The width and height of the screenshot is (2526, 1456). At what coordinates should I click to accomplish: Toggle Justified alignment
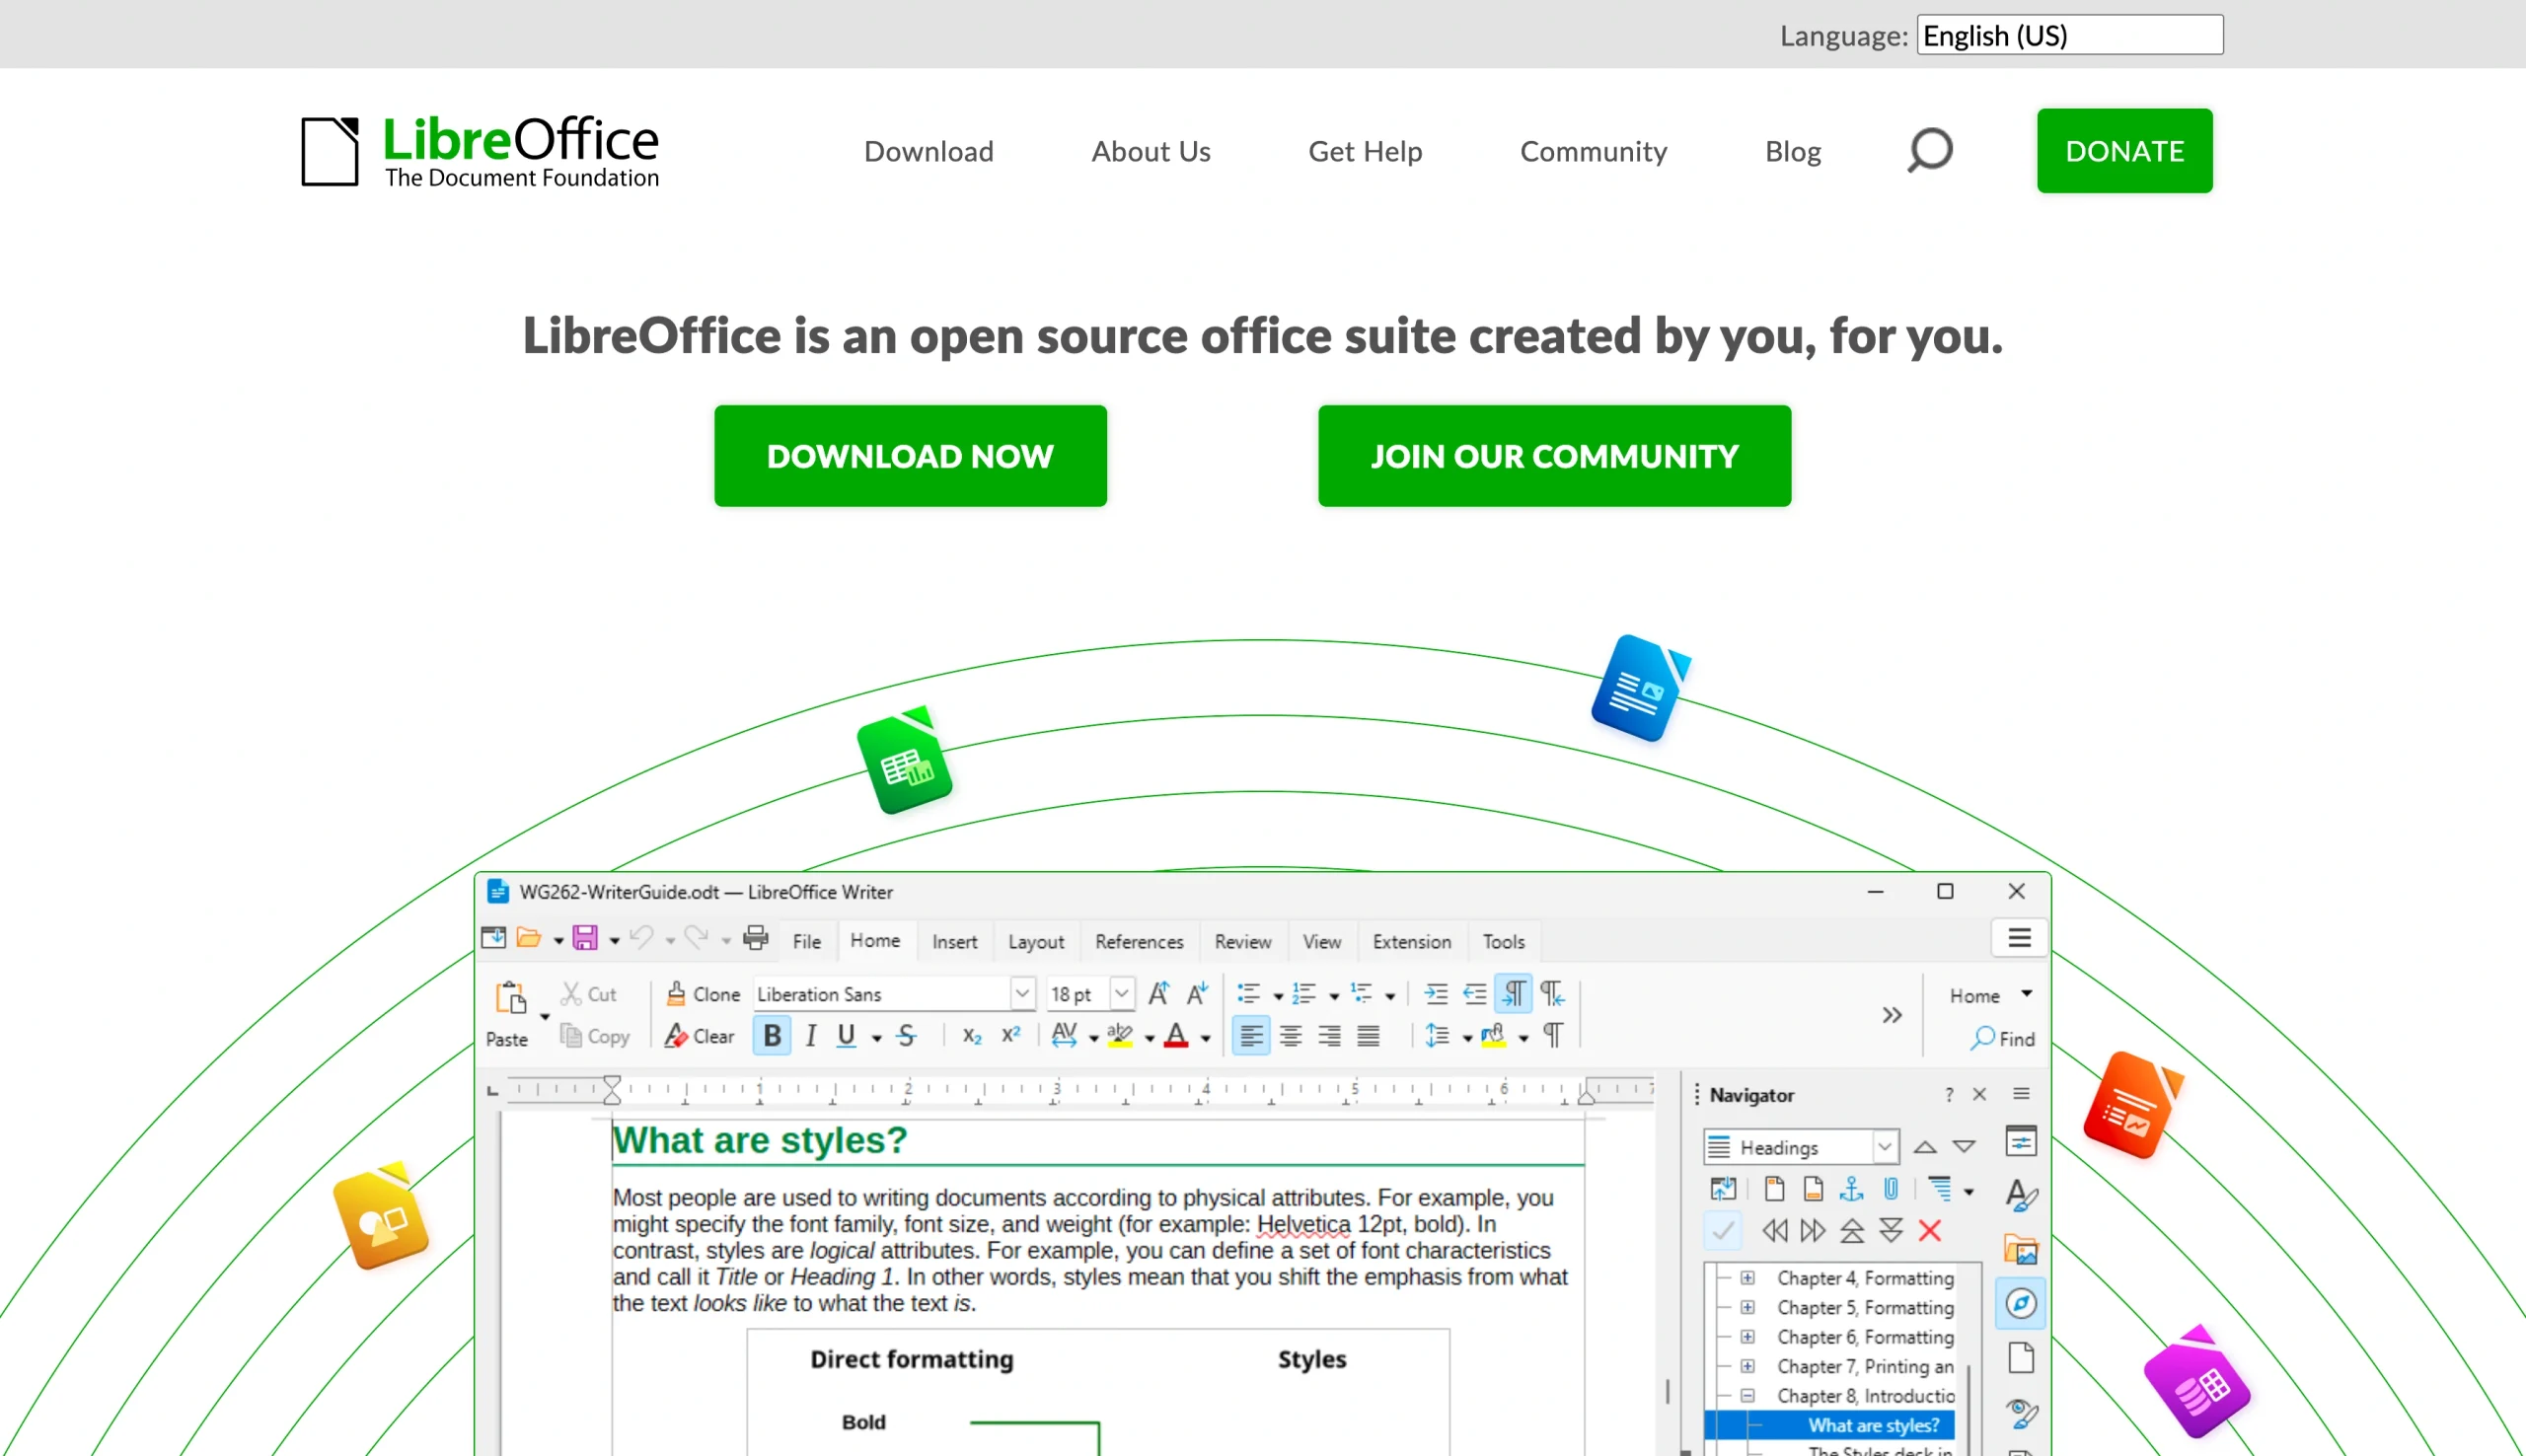click(x=1368, y=1036)
